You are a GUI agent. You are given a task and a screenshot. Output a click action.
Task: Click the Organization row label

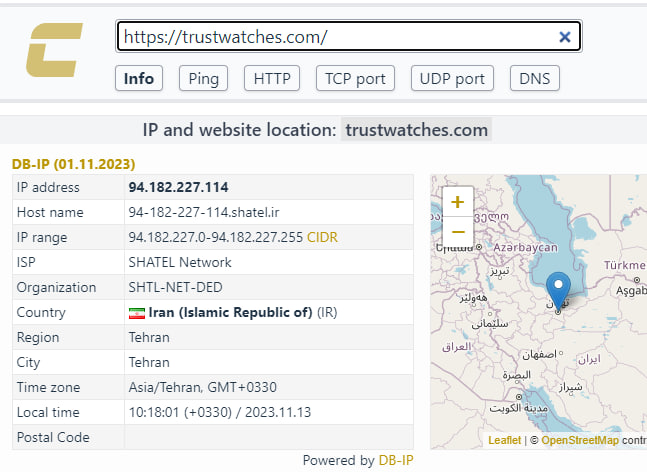point(57,288)
